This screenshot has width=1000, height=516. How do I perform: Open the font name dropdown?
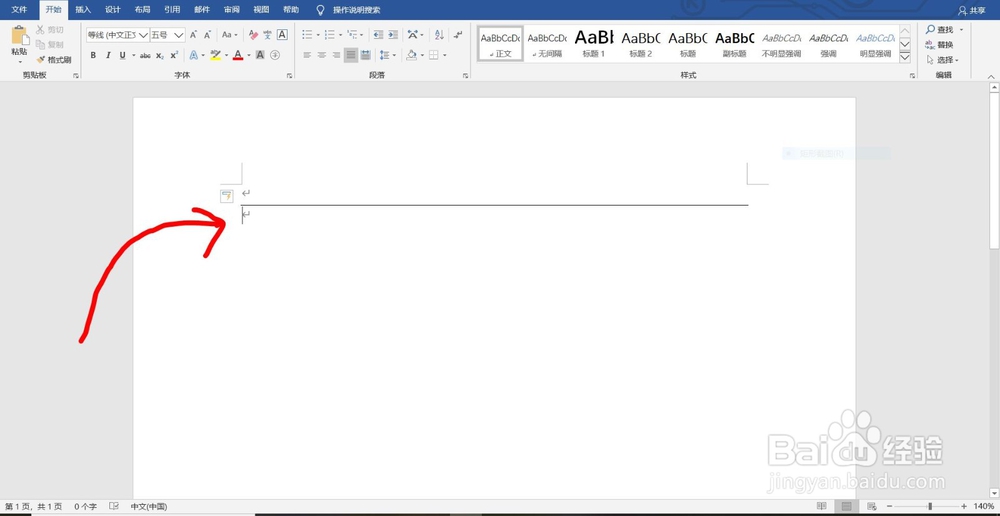click(x=144, y=34)
